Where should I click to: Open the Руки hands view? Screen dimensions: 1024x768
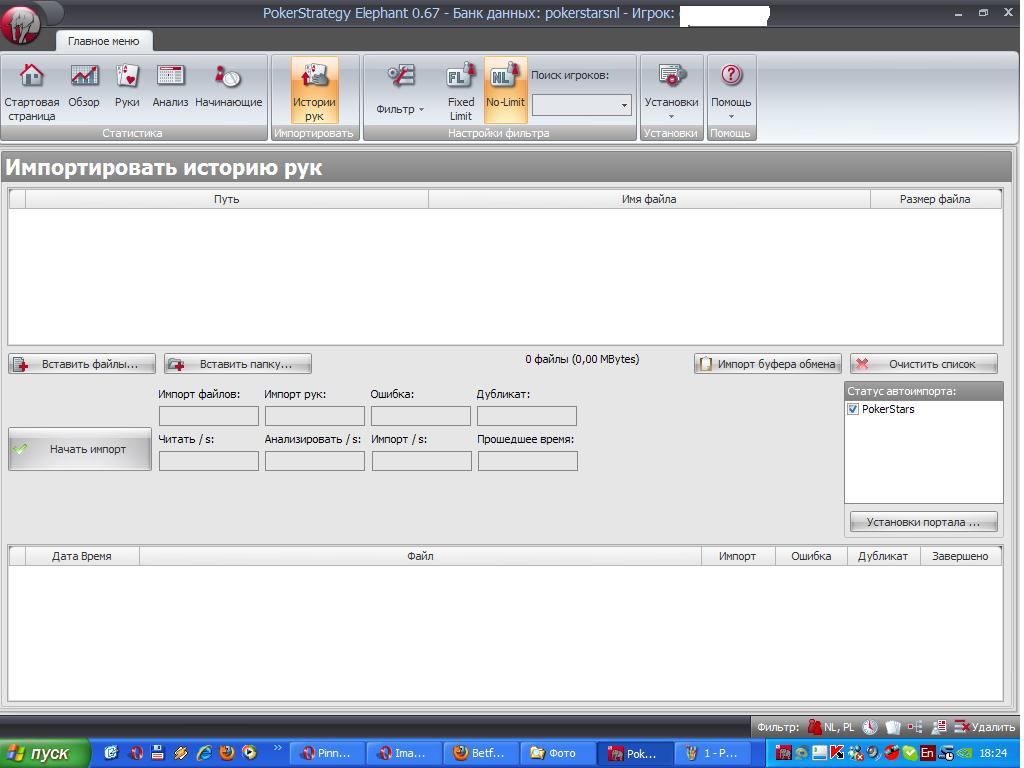(127, 86)
